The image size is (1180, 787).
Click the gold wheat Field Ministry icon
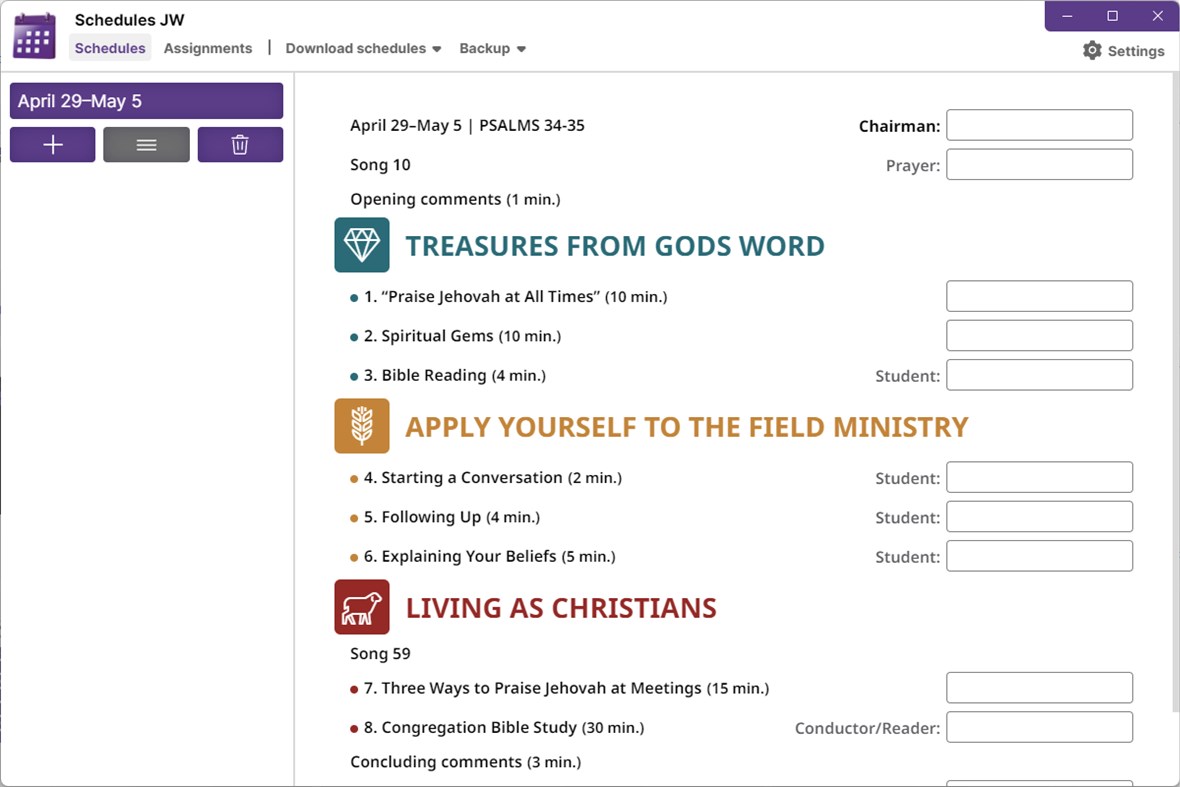pos(362,426)
